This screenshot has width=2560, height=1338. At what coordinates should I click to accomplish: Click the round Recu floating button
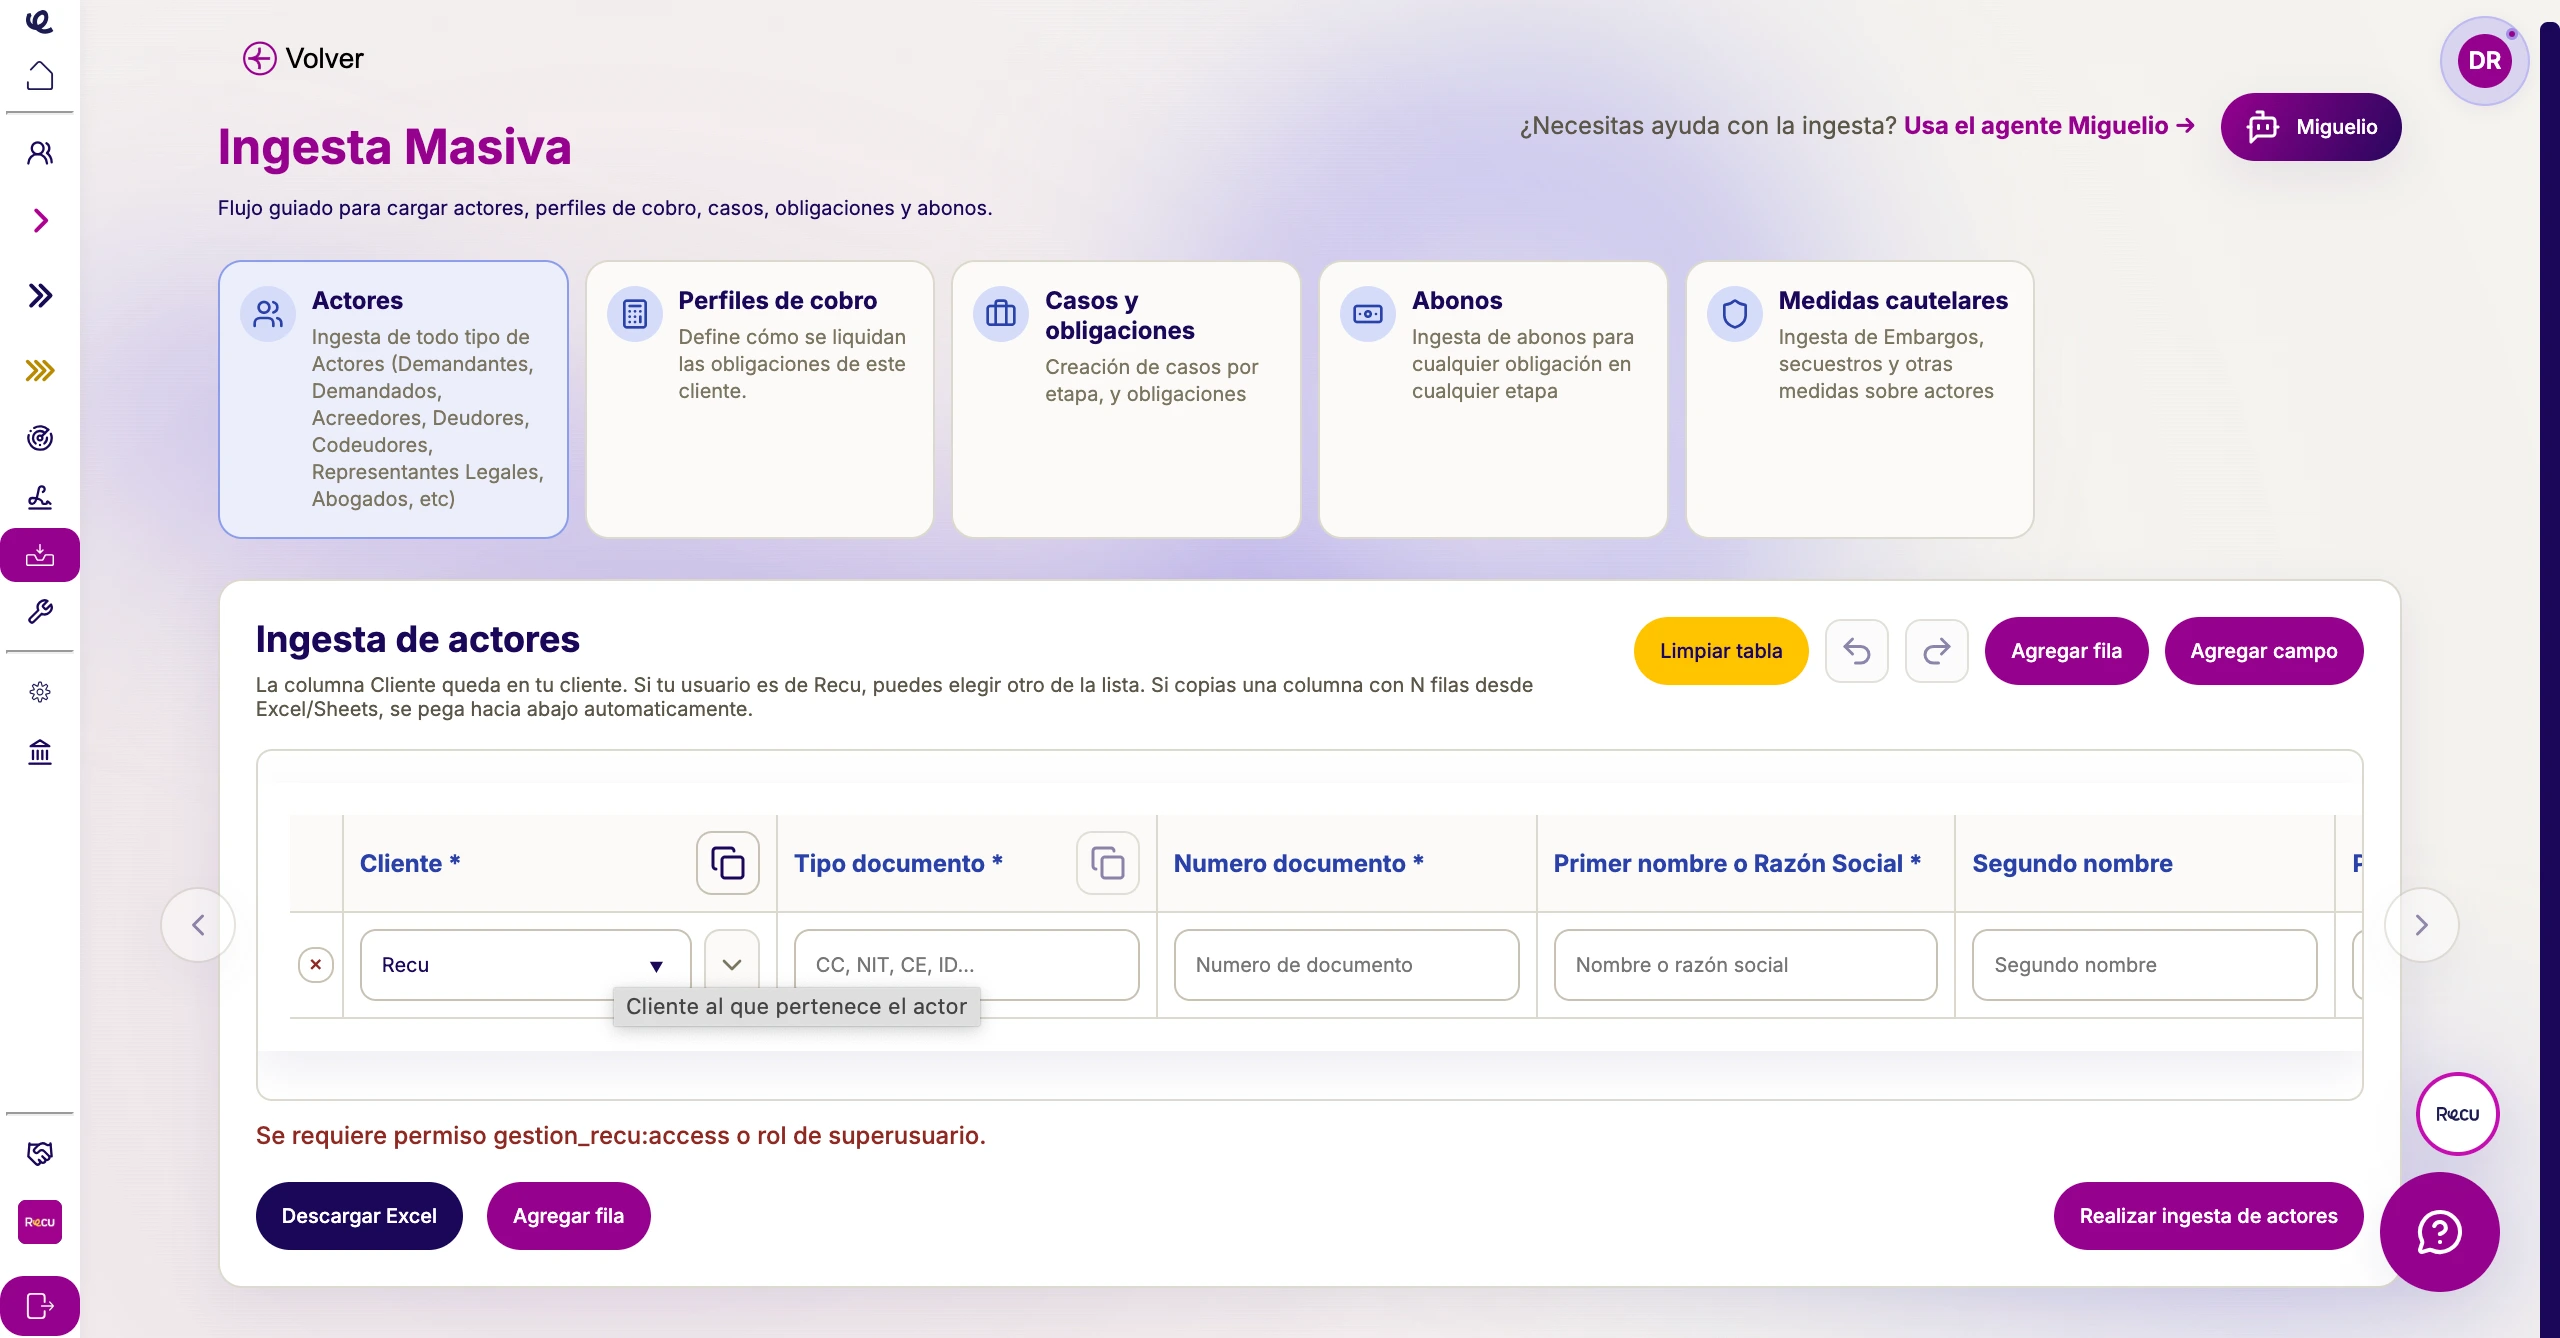tap(2458, 1114)
